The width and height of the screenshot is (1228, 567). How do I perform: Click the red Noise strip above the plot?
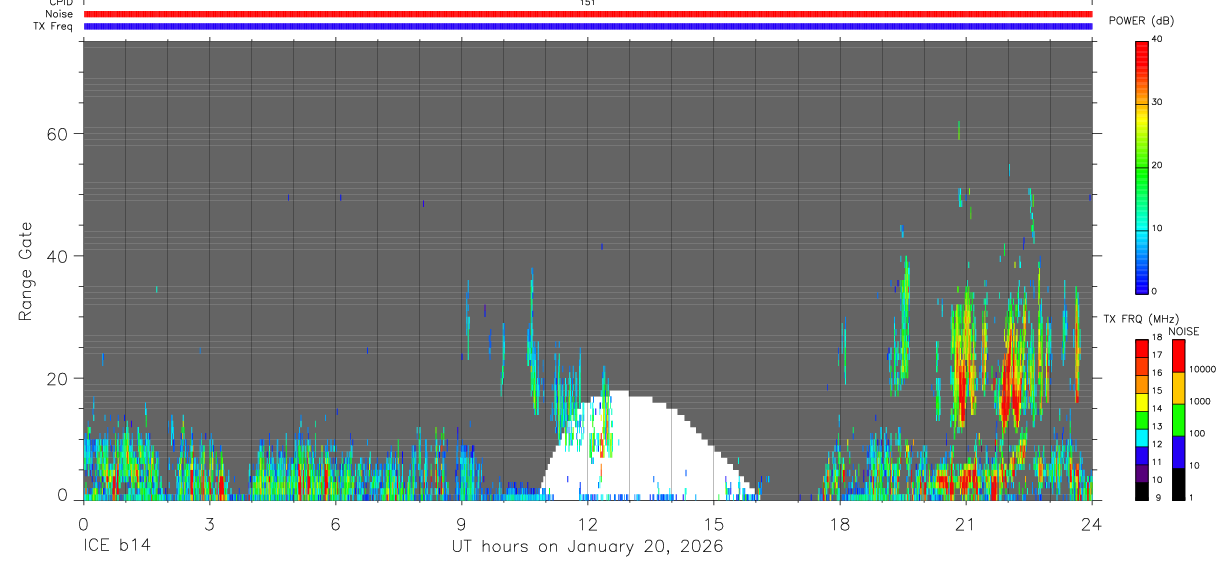pyautogui.click(x=587, y=14)
